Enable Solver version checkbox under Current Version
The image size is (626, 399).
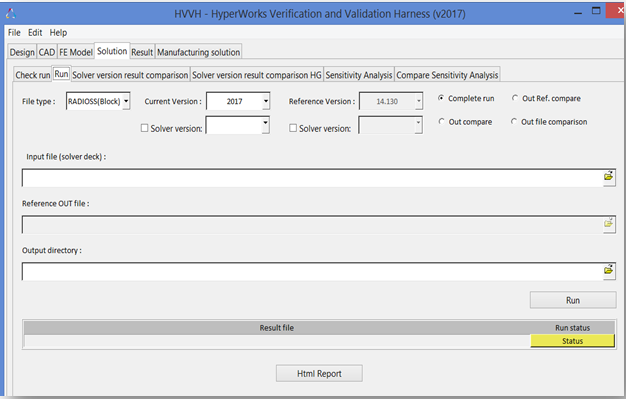(145, 128)
